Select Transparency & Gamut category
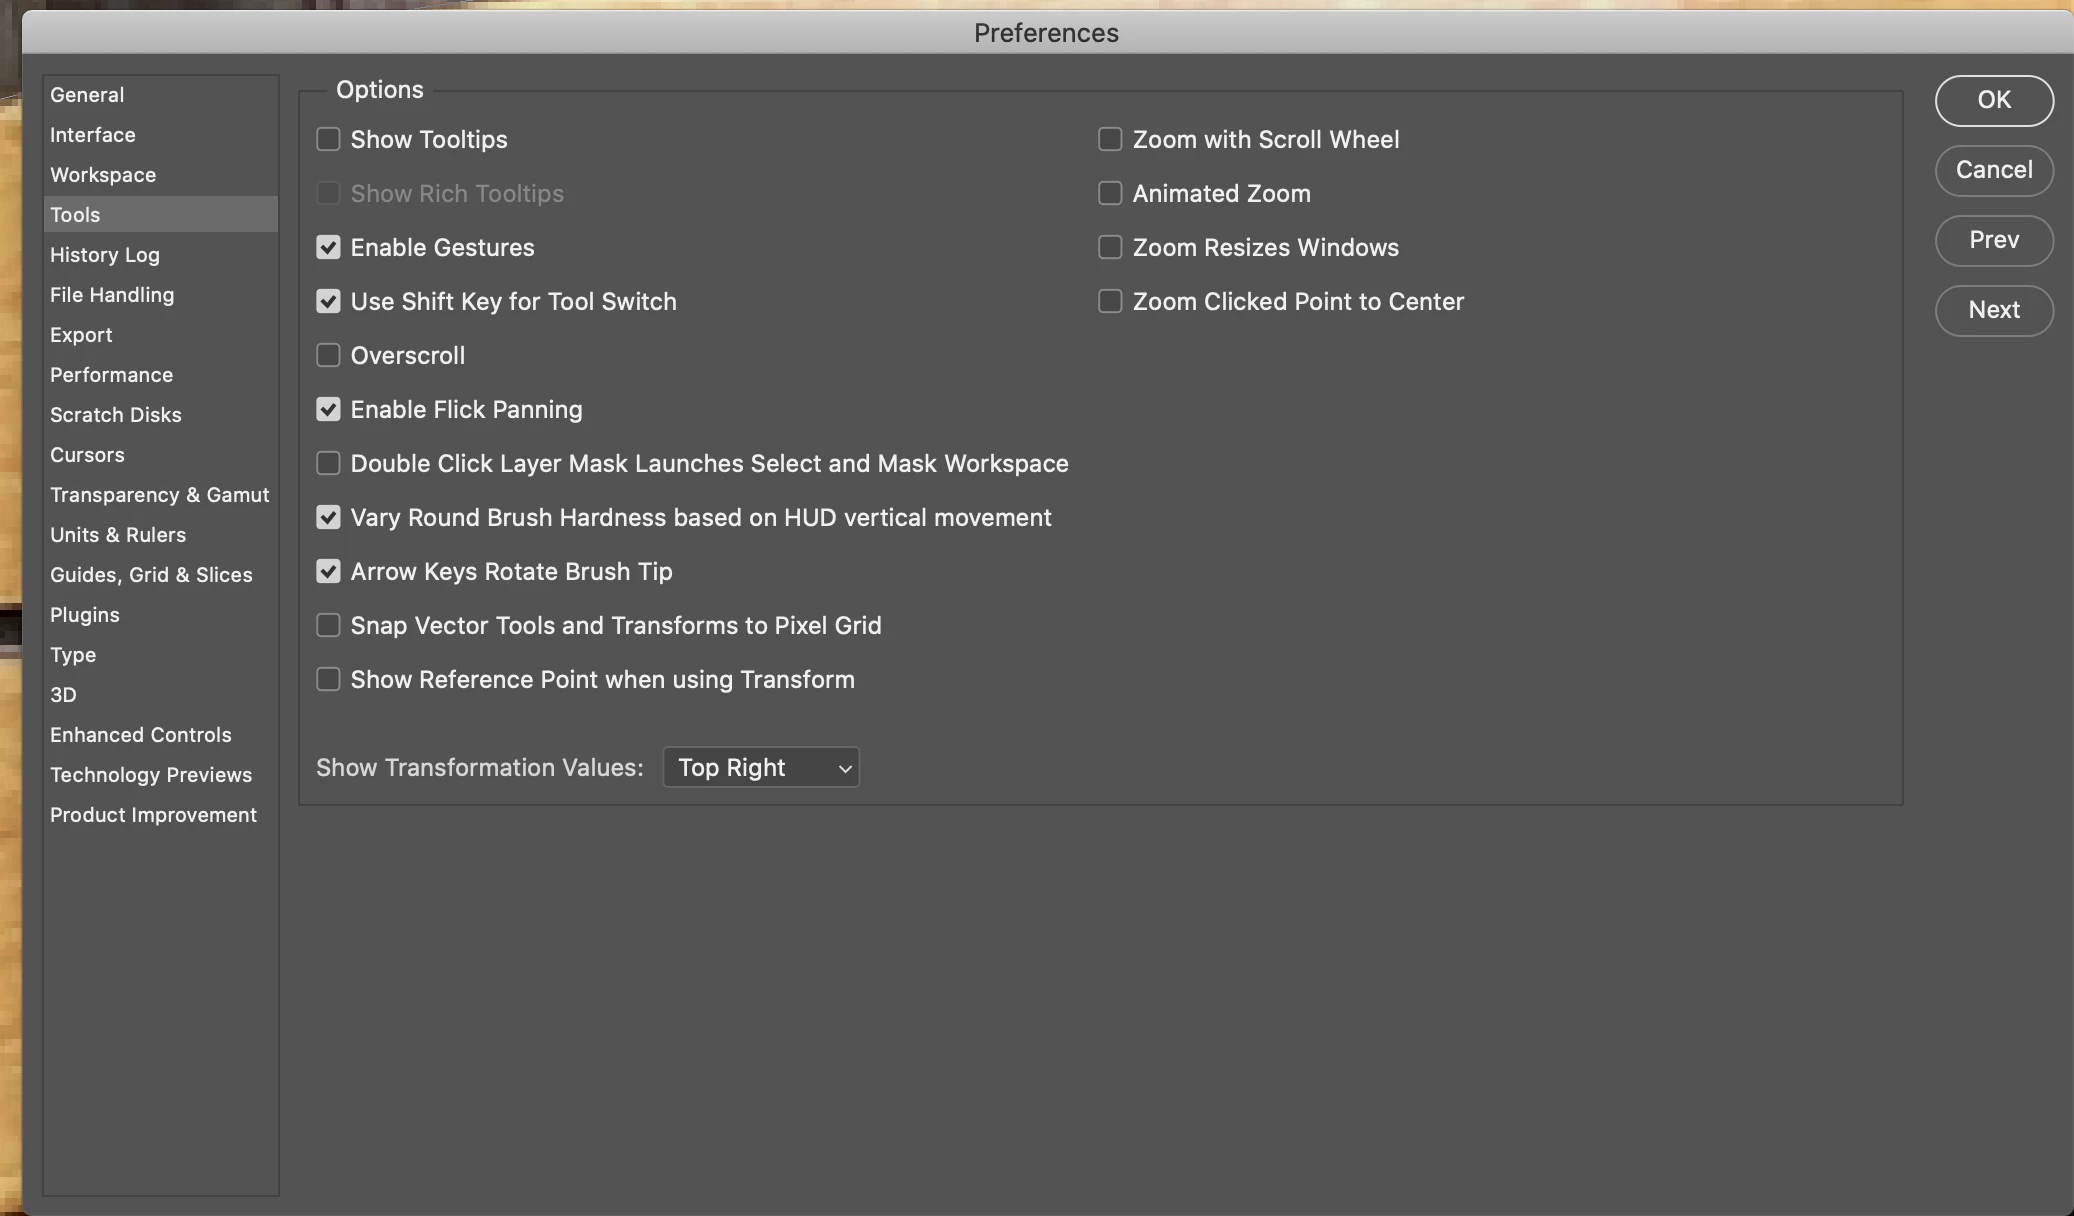Viewport: 2074px width, 1216px height. point(159,495)
